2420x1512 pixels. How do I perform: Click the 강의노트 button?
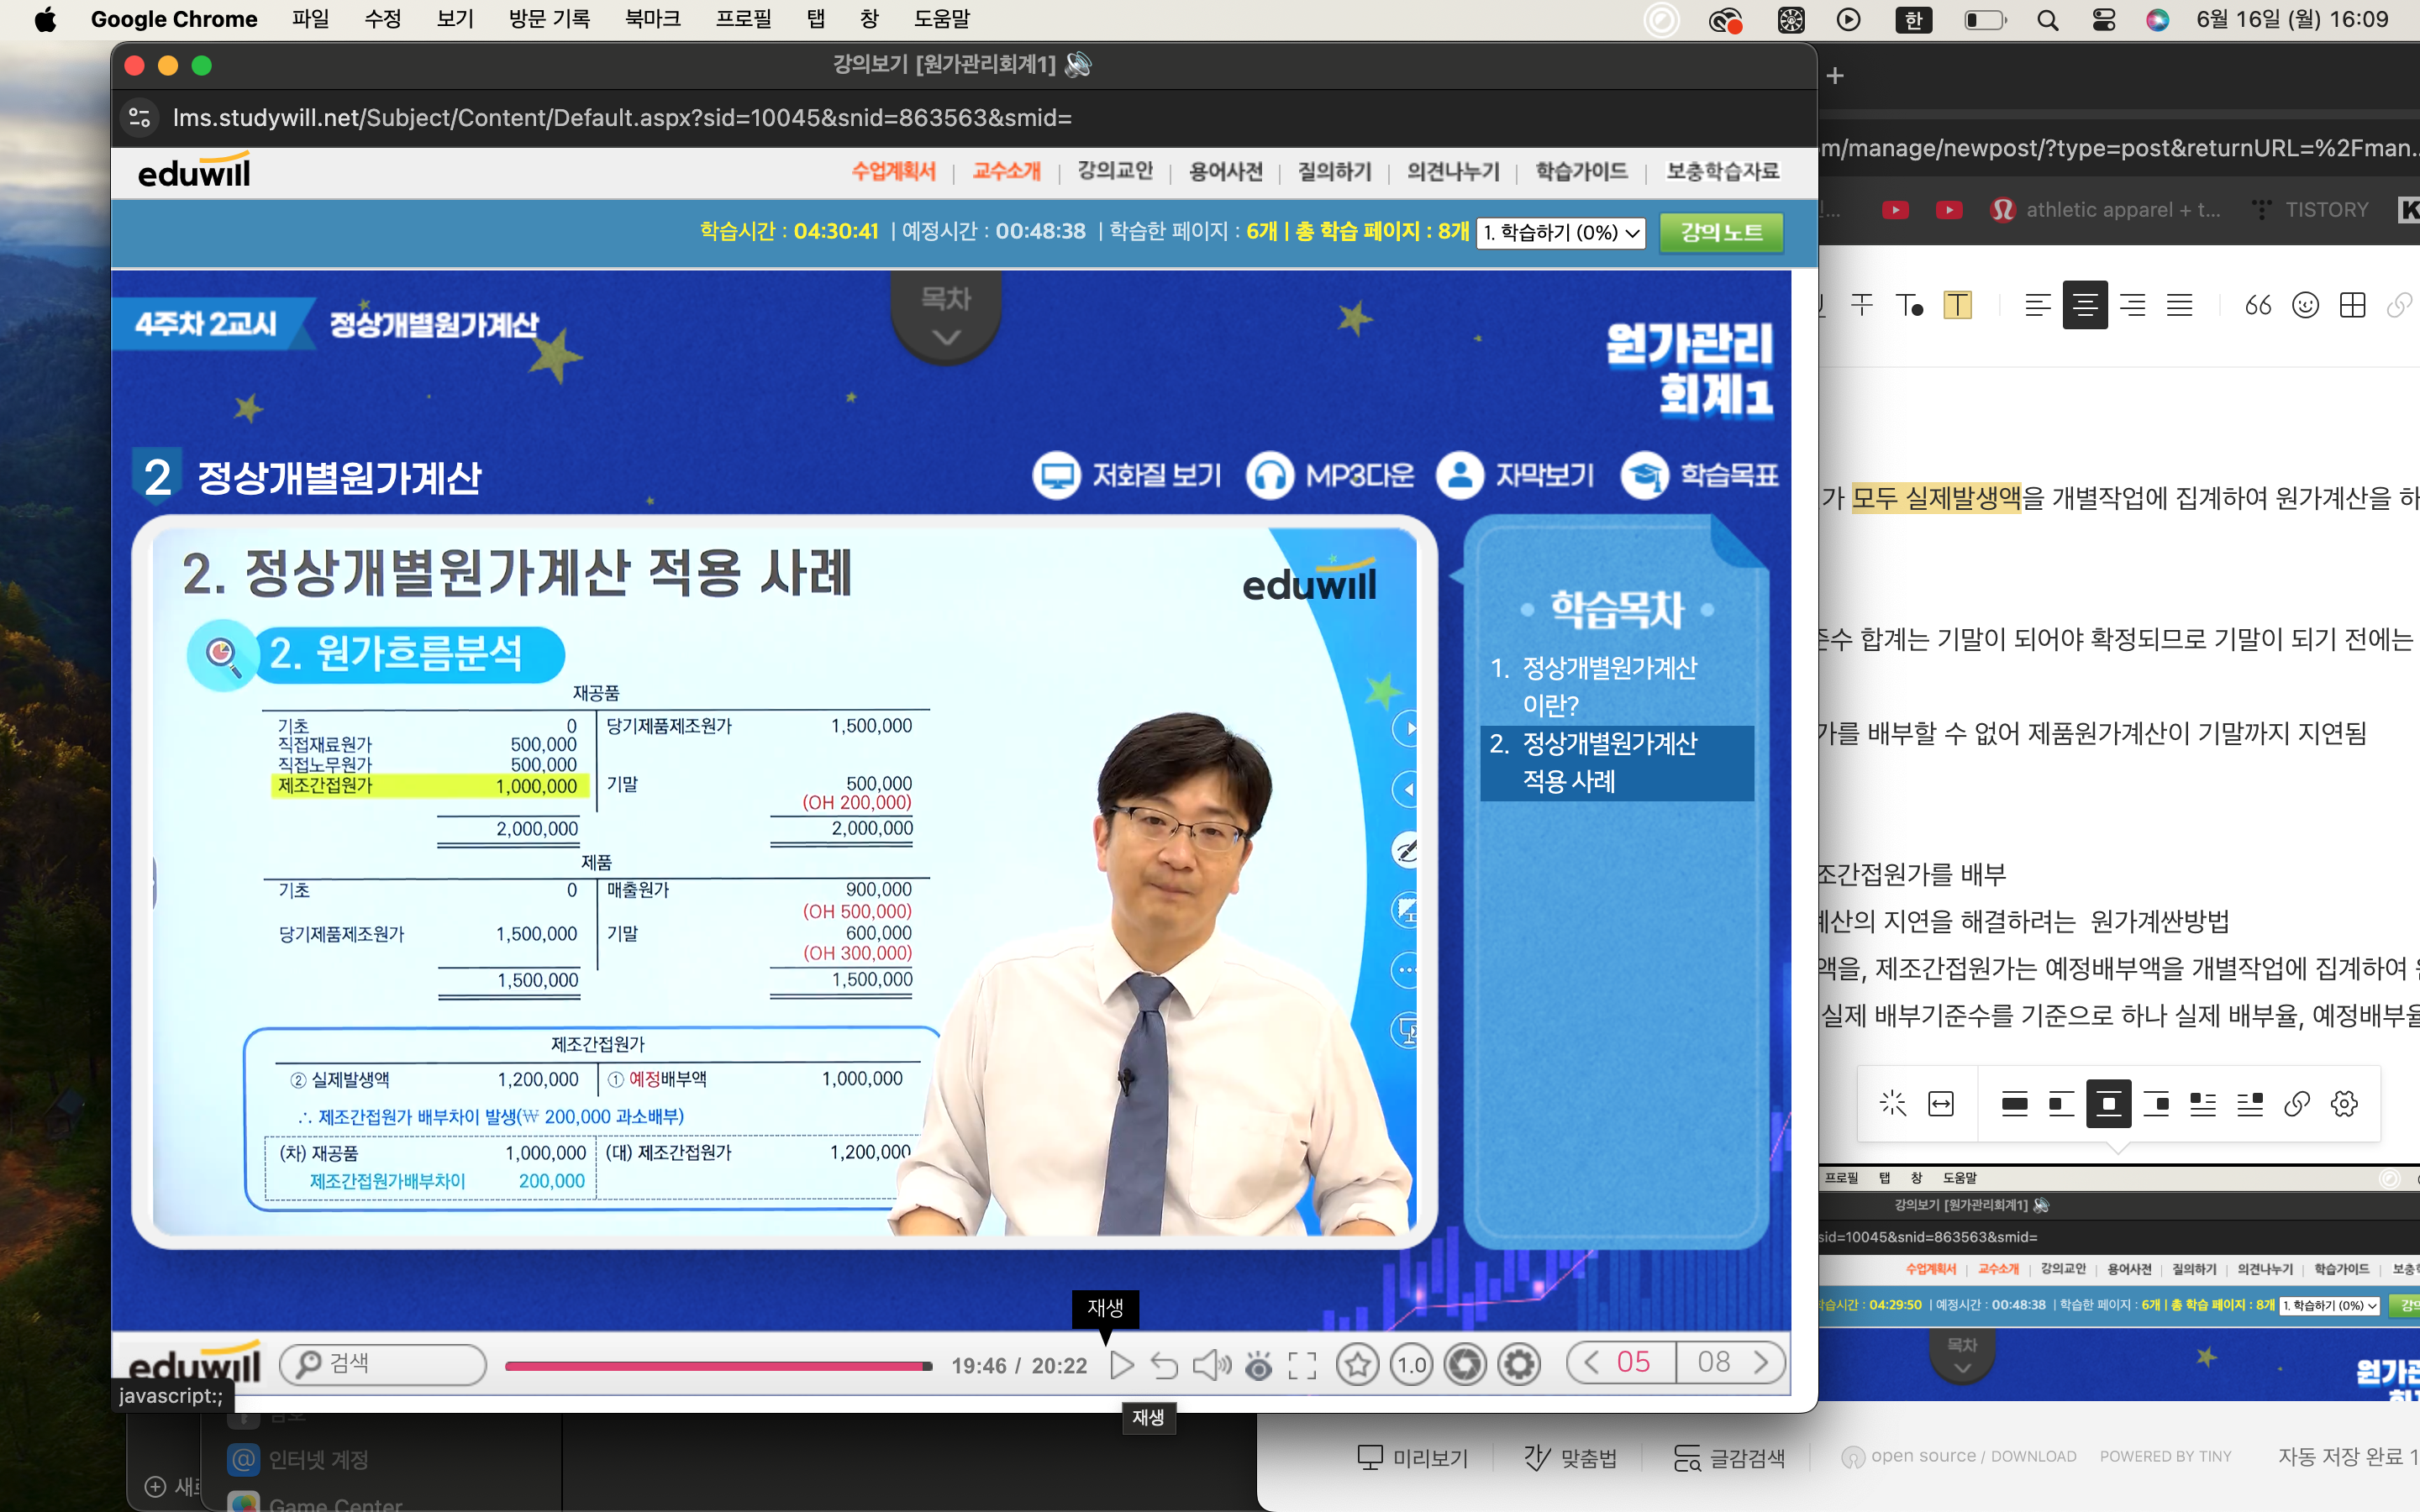(1721, 233)
